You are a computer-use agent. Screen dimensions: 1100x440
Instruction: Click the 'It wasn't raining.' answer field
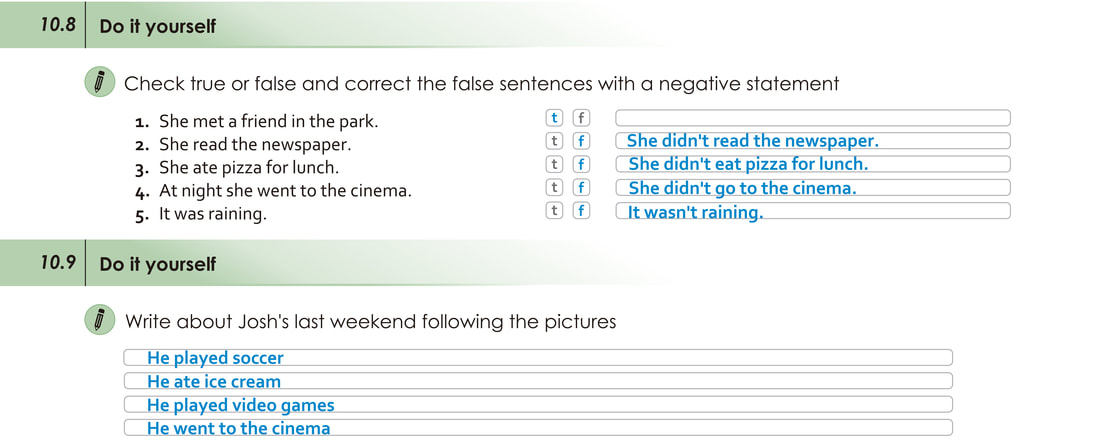tap(812, 211)
